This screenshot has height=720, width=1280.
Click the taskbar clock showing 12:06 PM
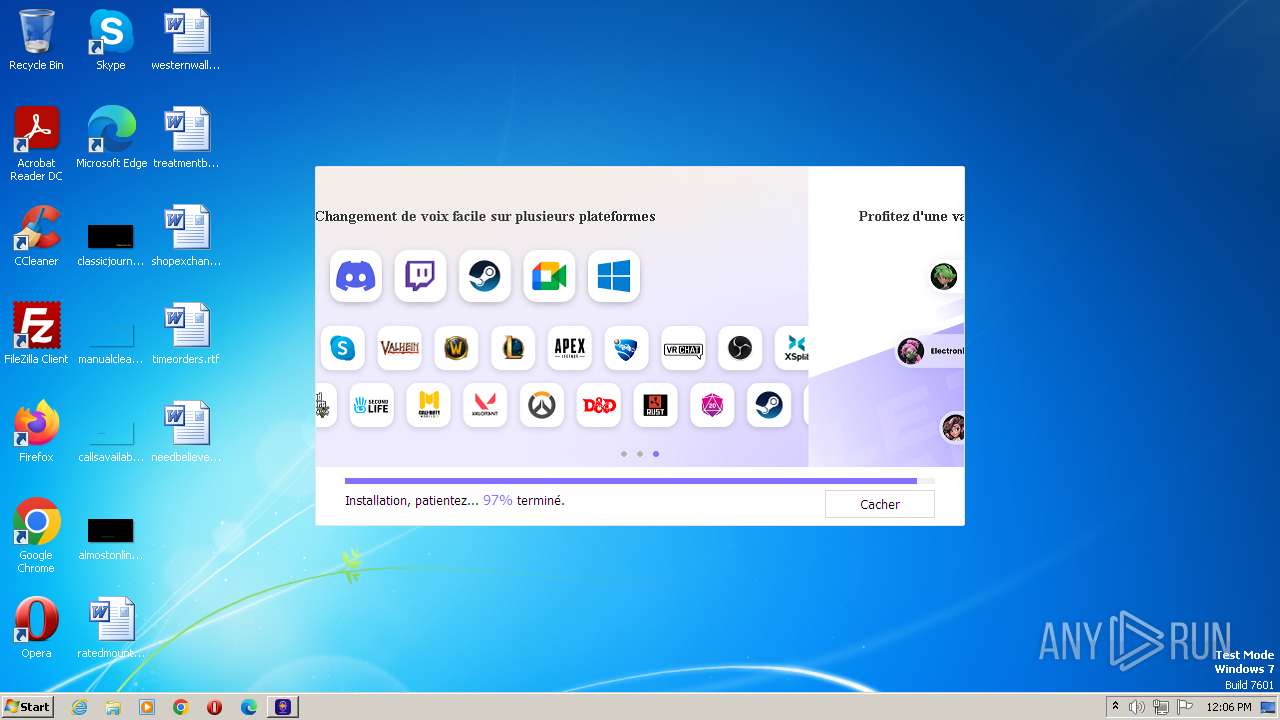[1229, 707]
